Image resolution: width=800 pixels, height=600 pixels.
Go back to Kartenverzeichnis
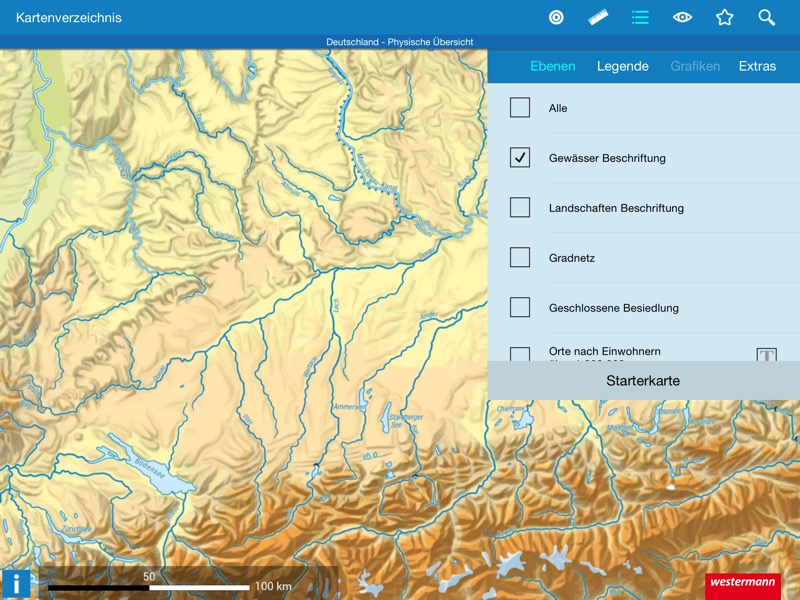click(69, 17)
